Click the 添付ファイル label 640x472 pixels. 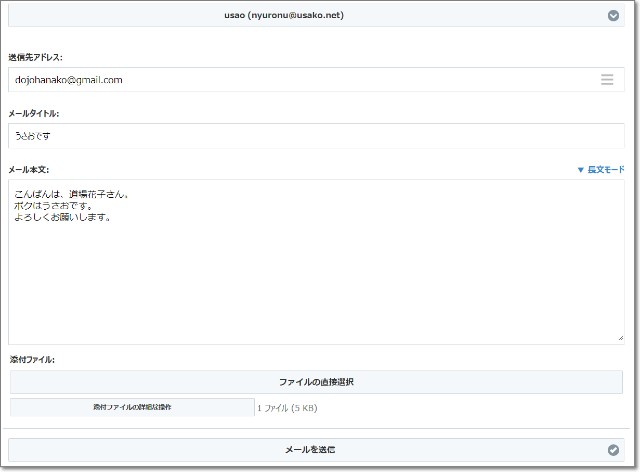(32, 359)
